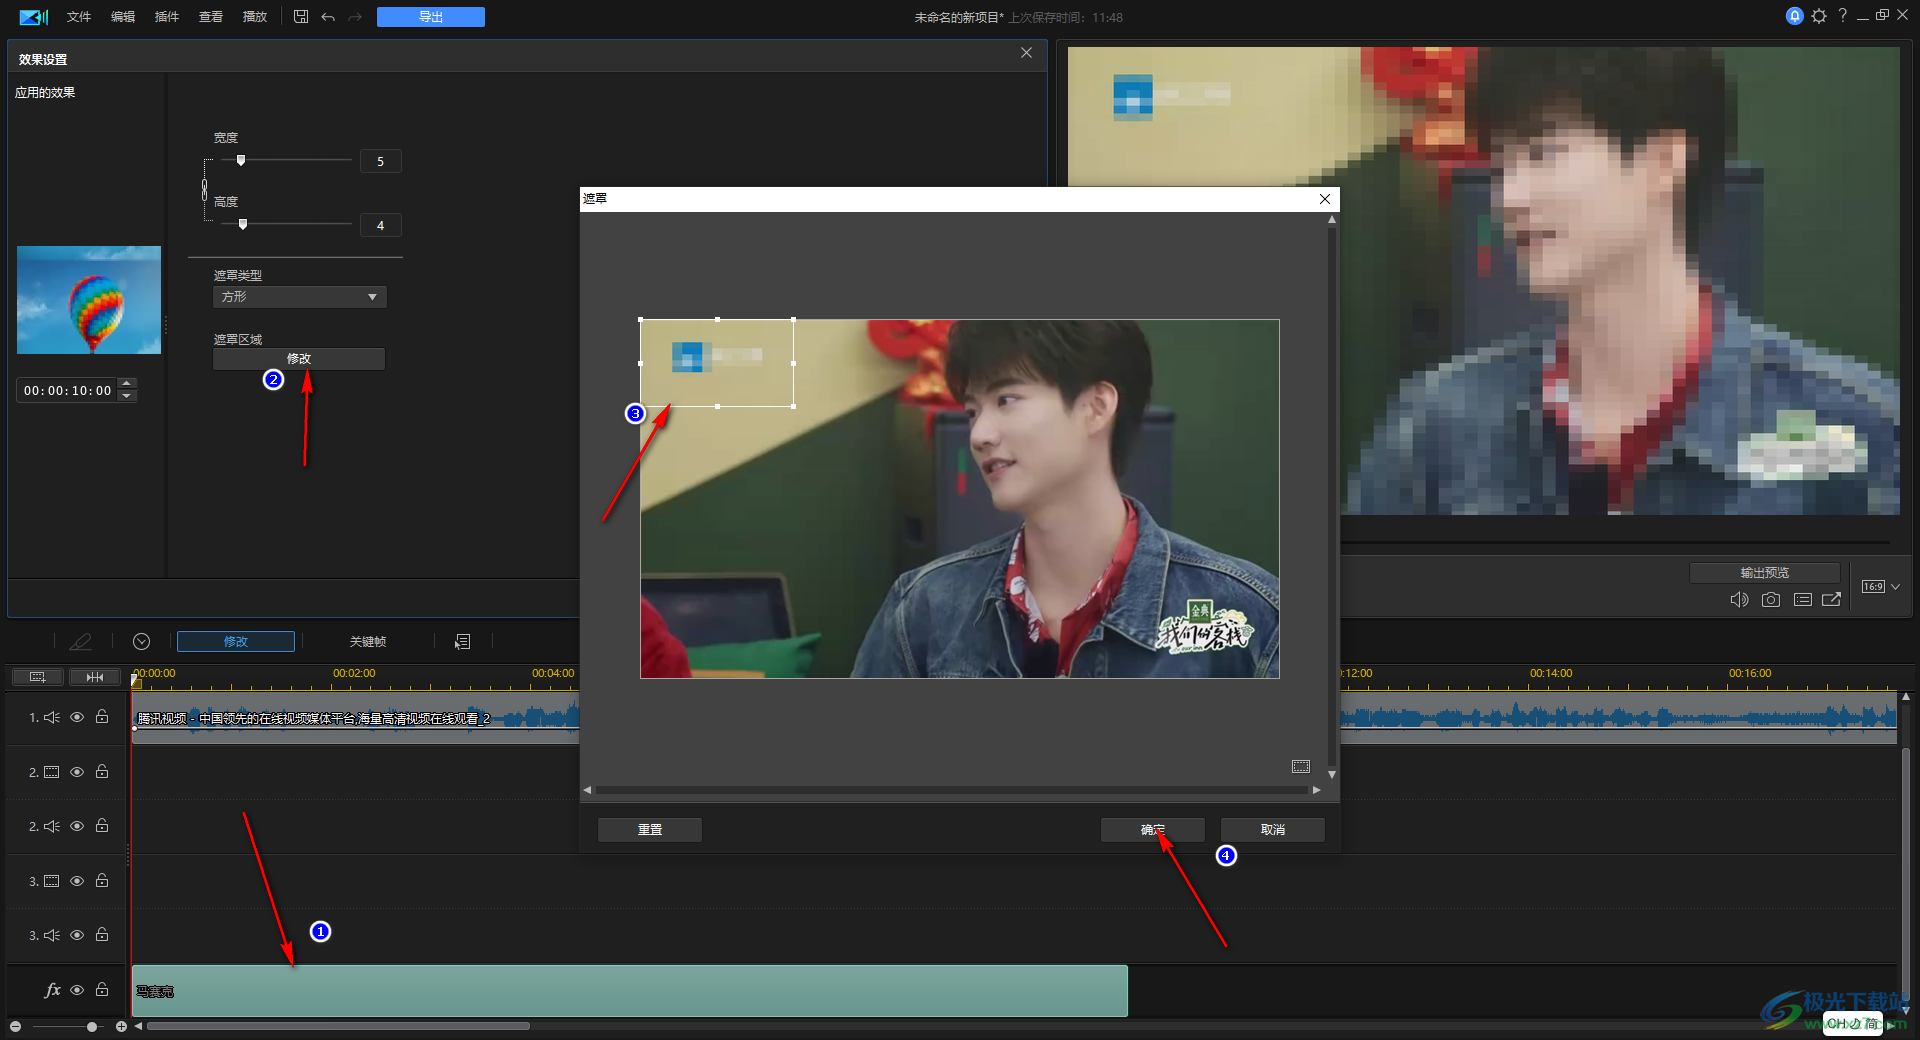Toggle lock on audio track 3

point(102,934)
